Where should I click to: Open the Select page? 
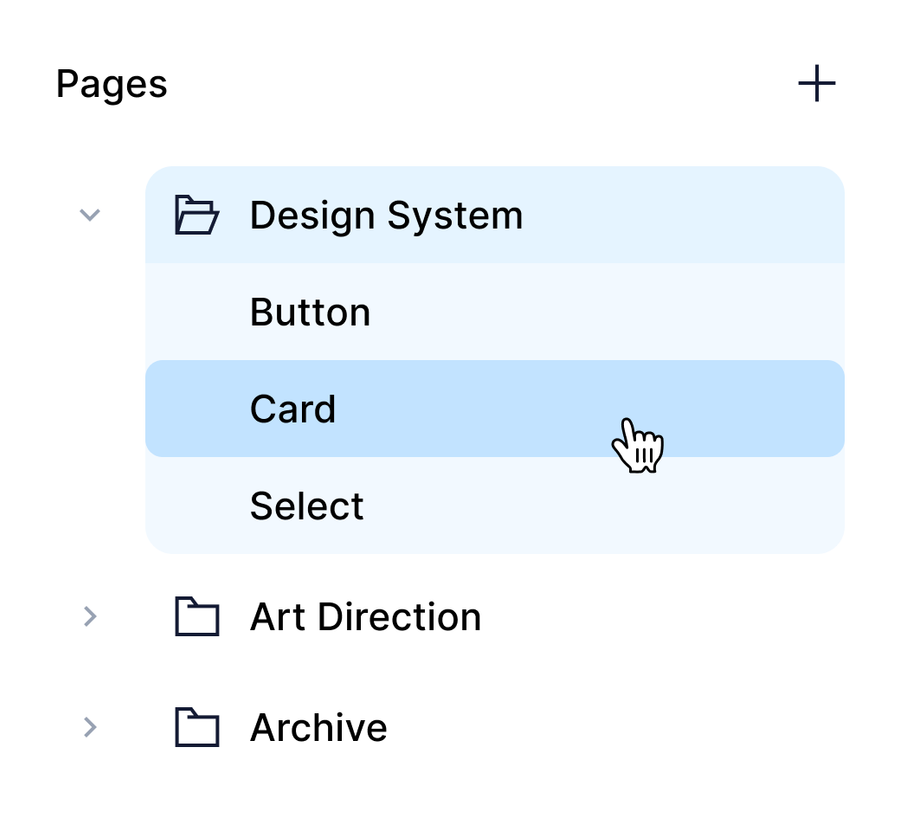tap(307, 506)
